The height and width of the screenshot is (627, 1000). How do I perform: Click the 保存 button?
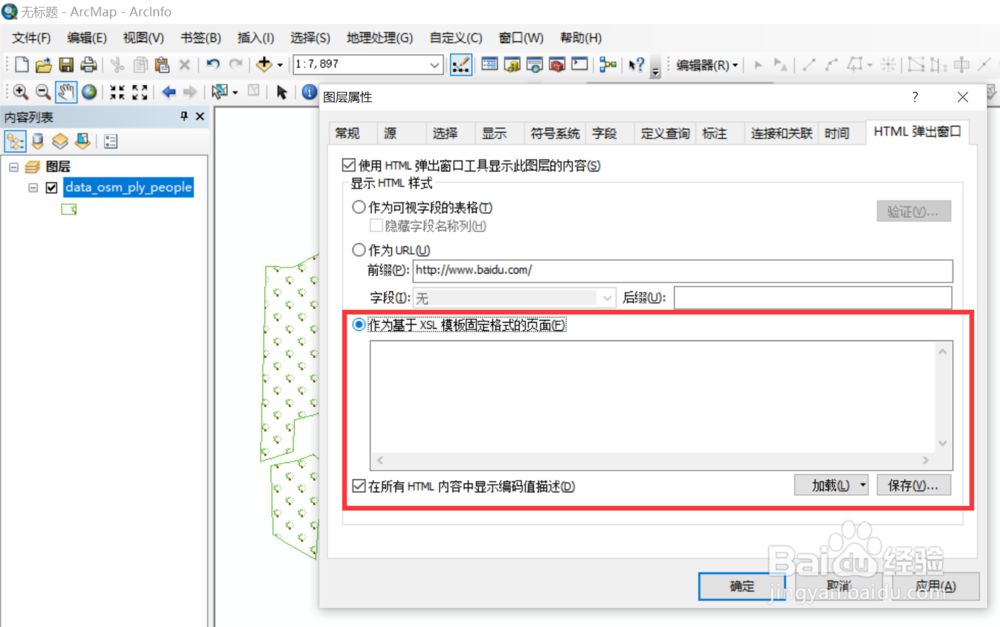click(913, 485)
